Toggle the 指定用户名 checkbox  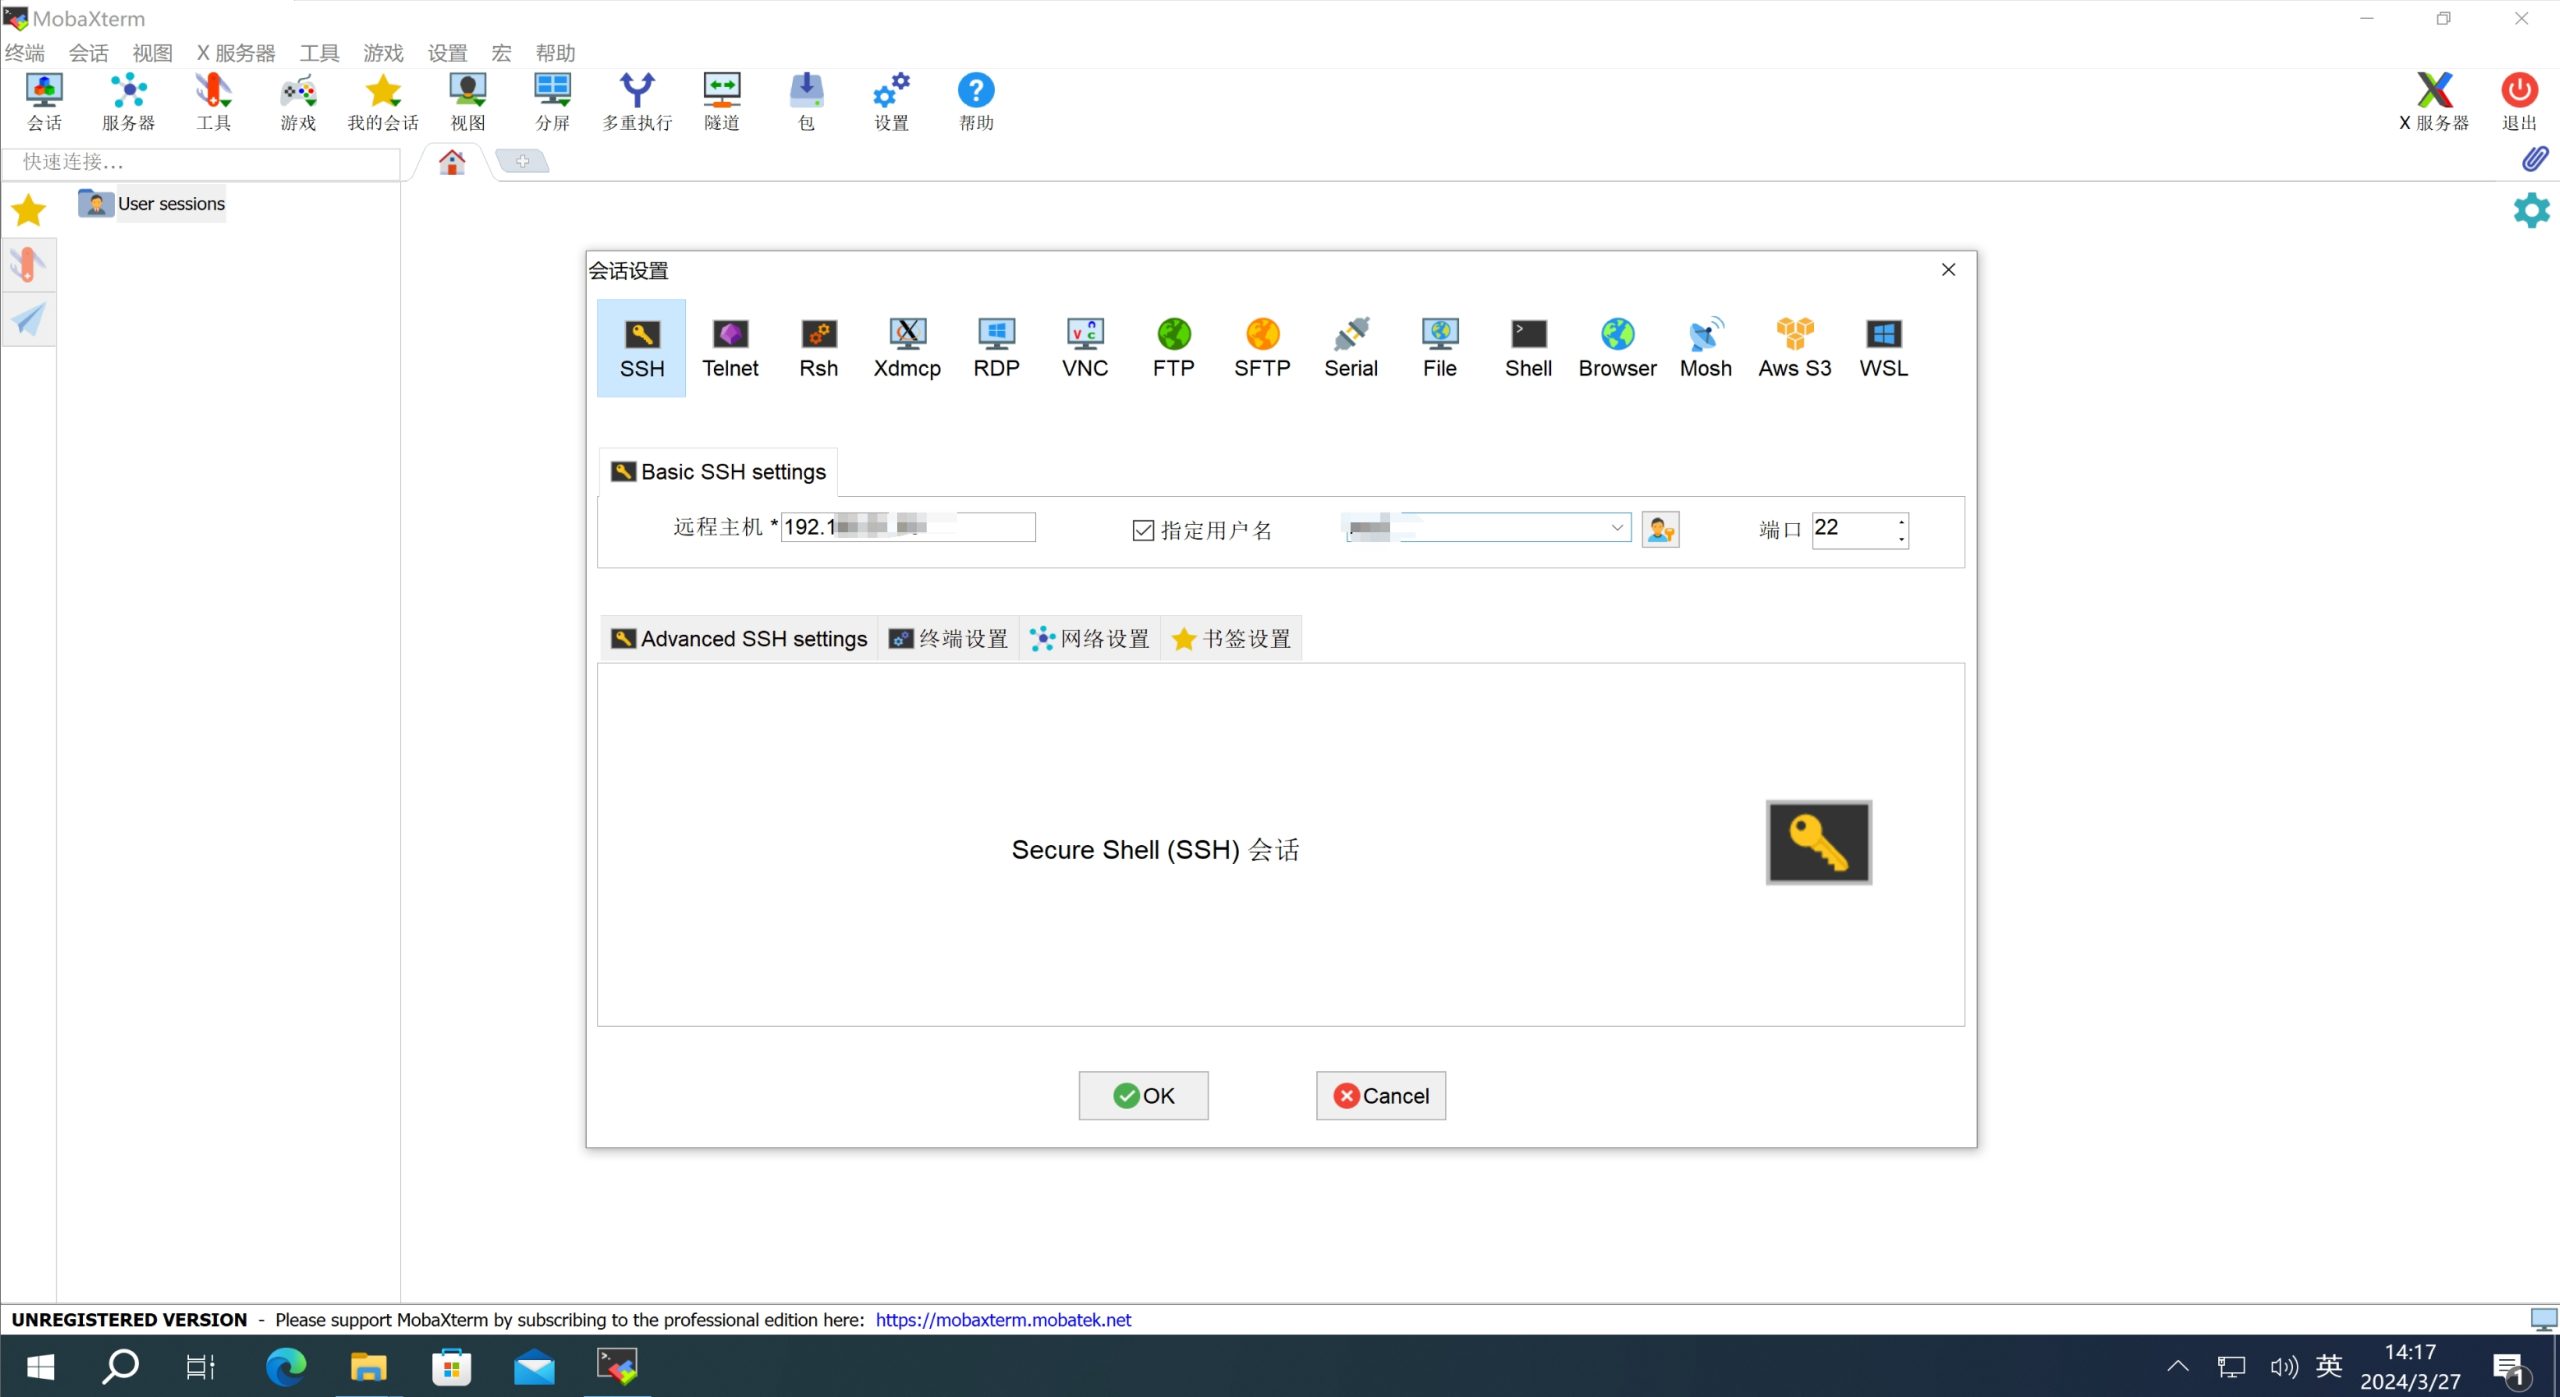[1143, 530]
